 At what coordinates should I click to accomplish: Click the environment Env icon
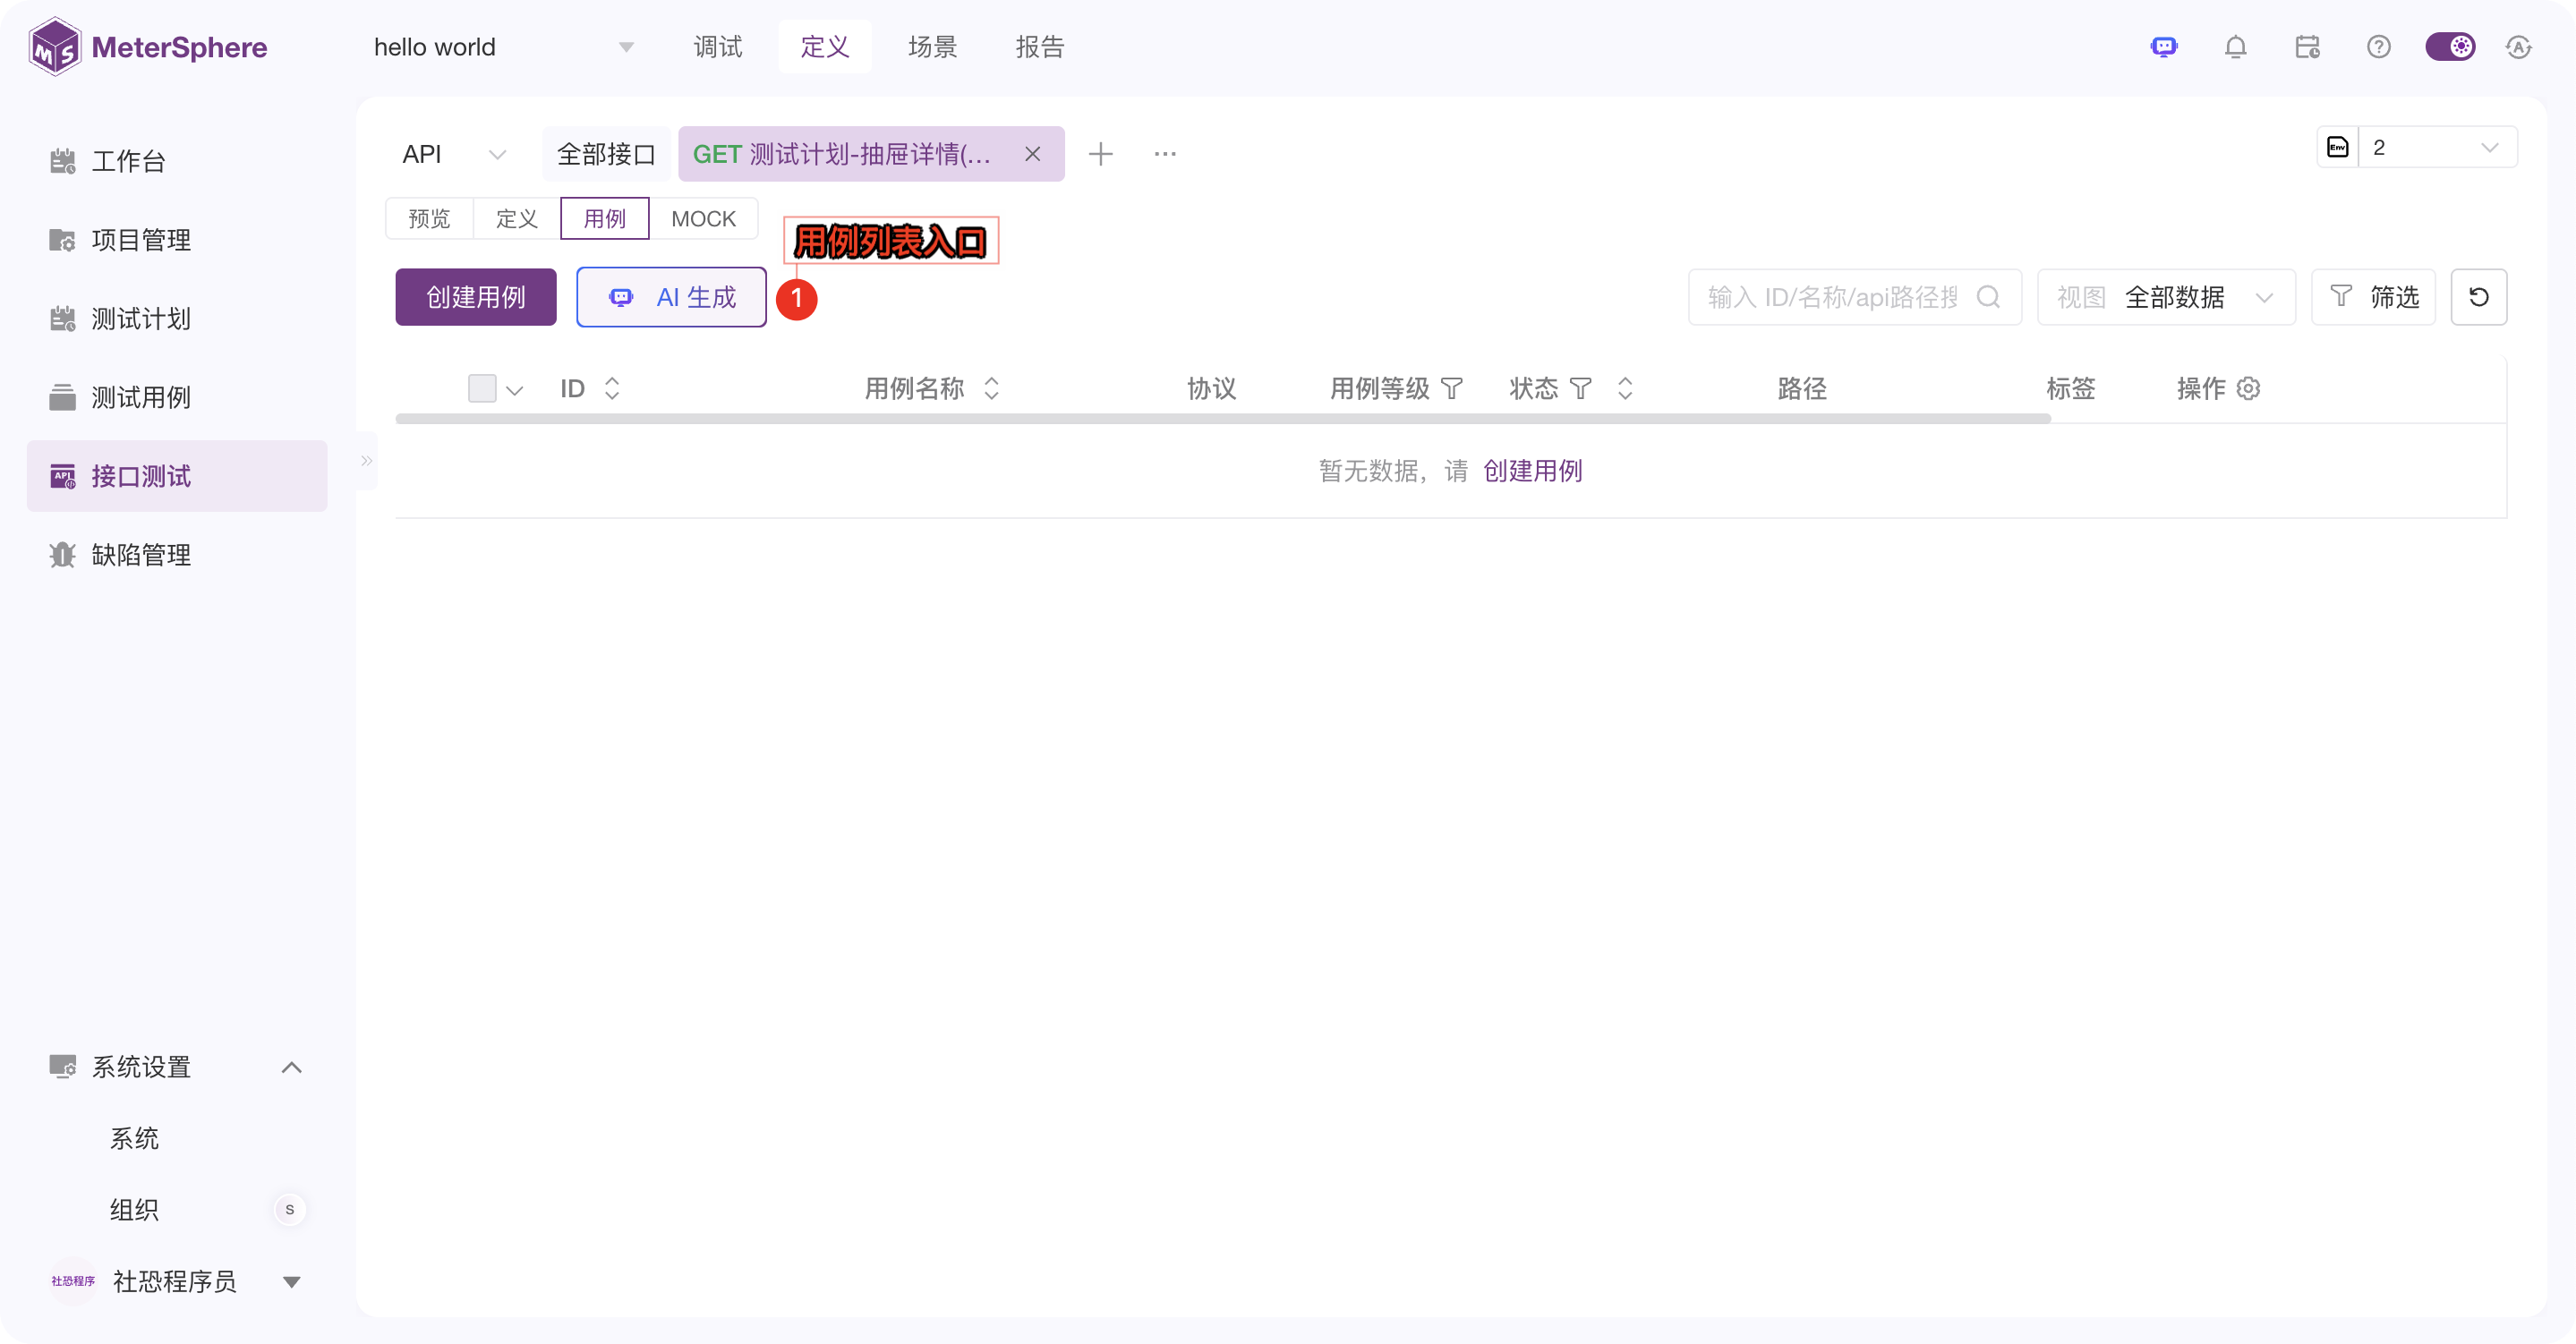pos(2337,147)
